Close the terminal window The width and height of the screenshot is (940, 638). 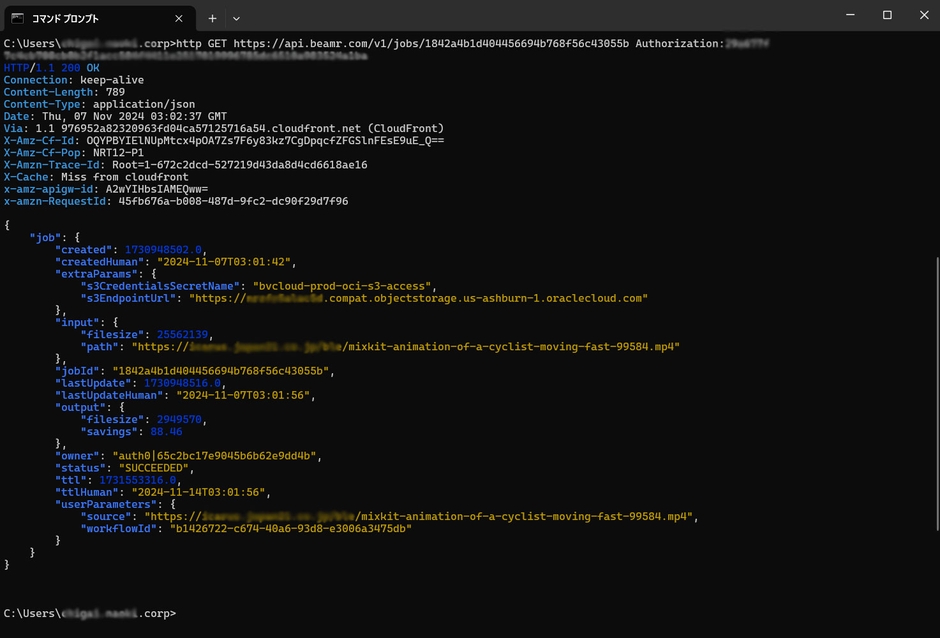[x=922, y=15]
